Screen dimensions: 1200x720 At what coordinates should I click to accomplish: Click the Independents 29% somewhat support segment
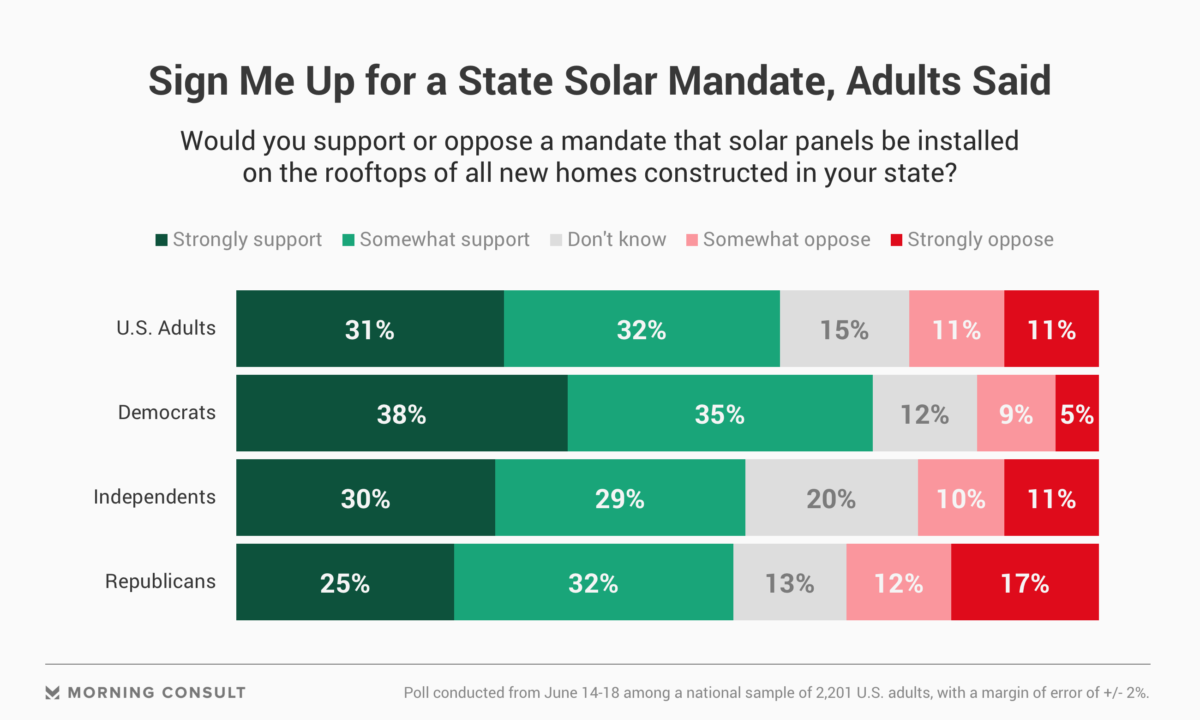tap(620, 497)
